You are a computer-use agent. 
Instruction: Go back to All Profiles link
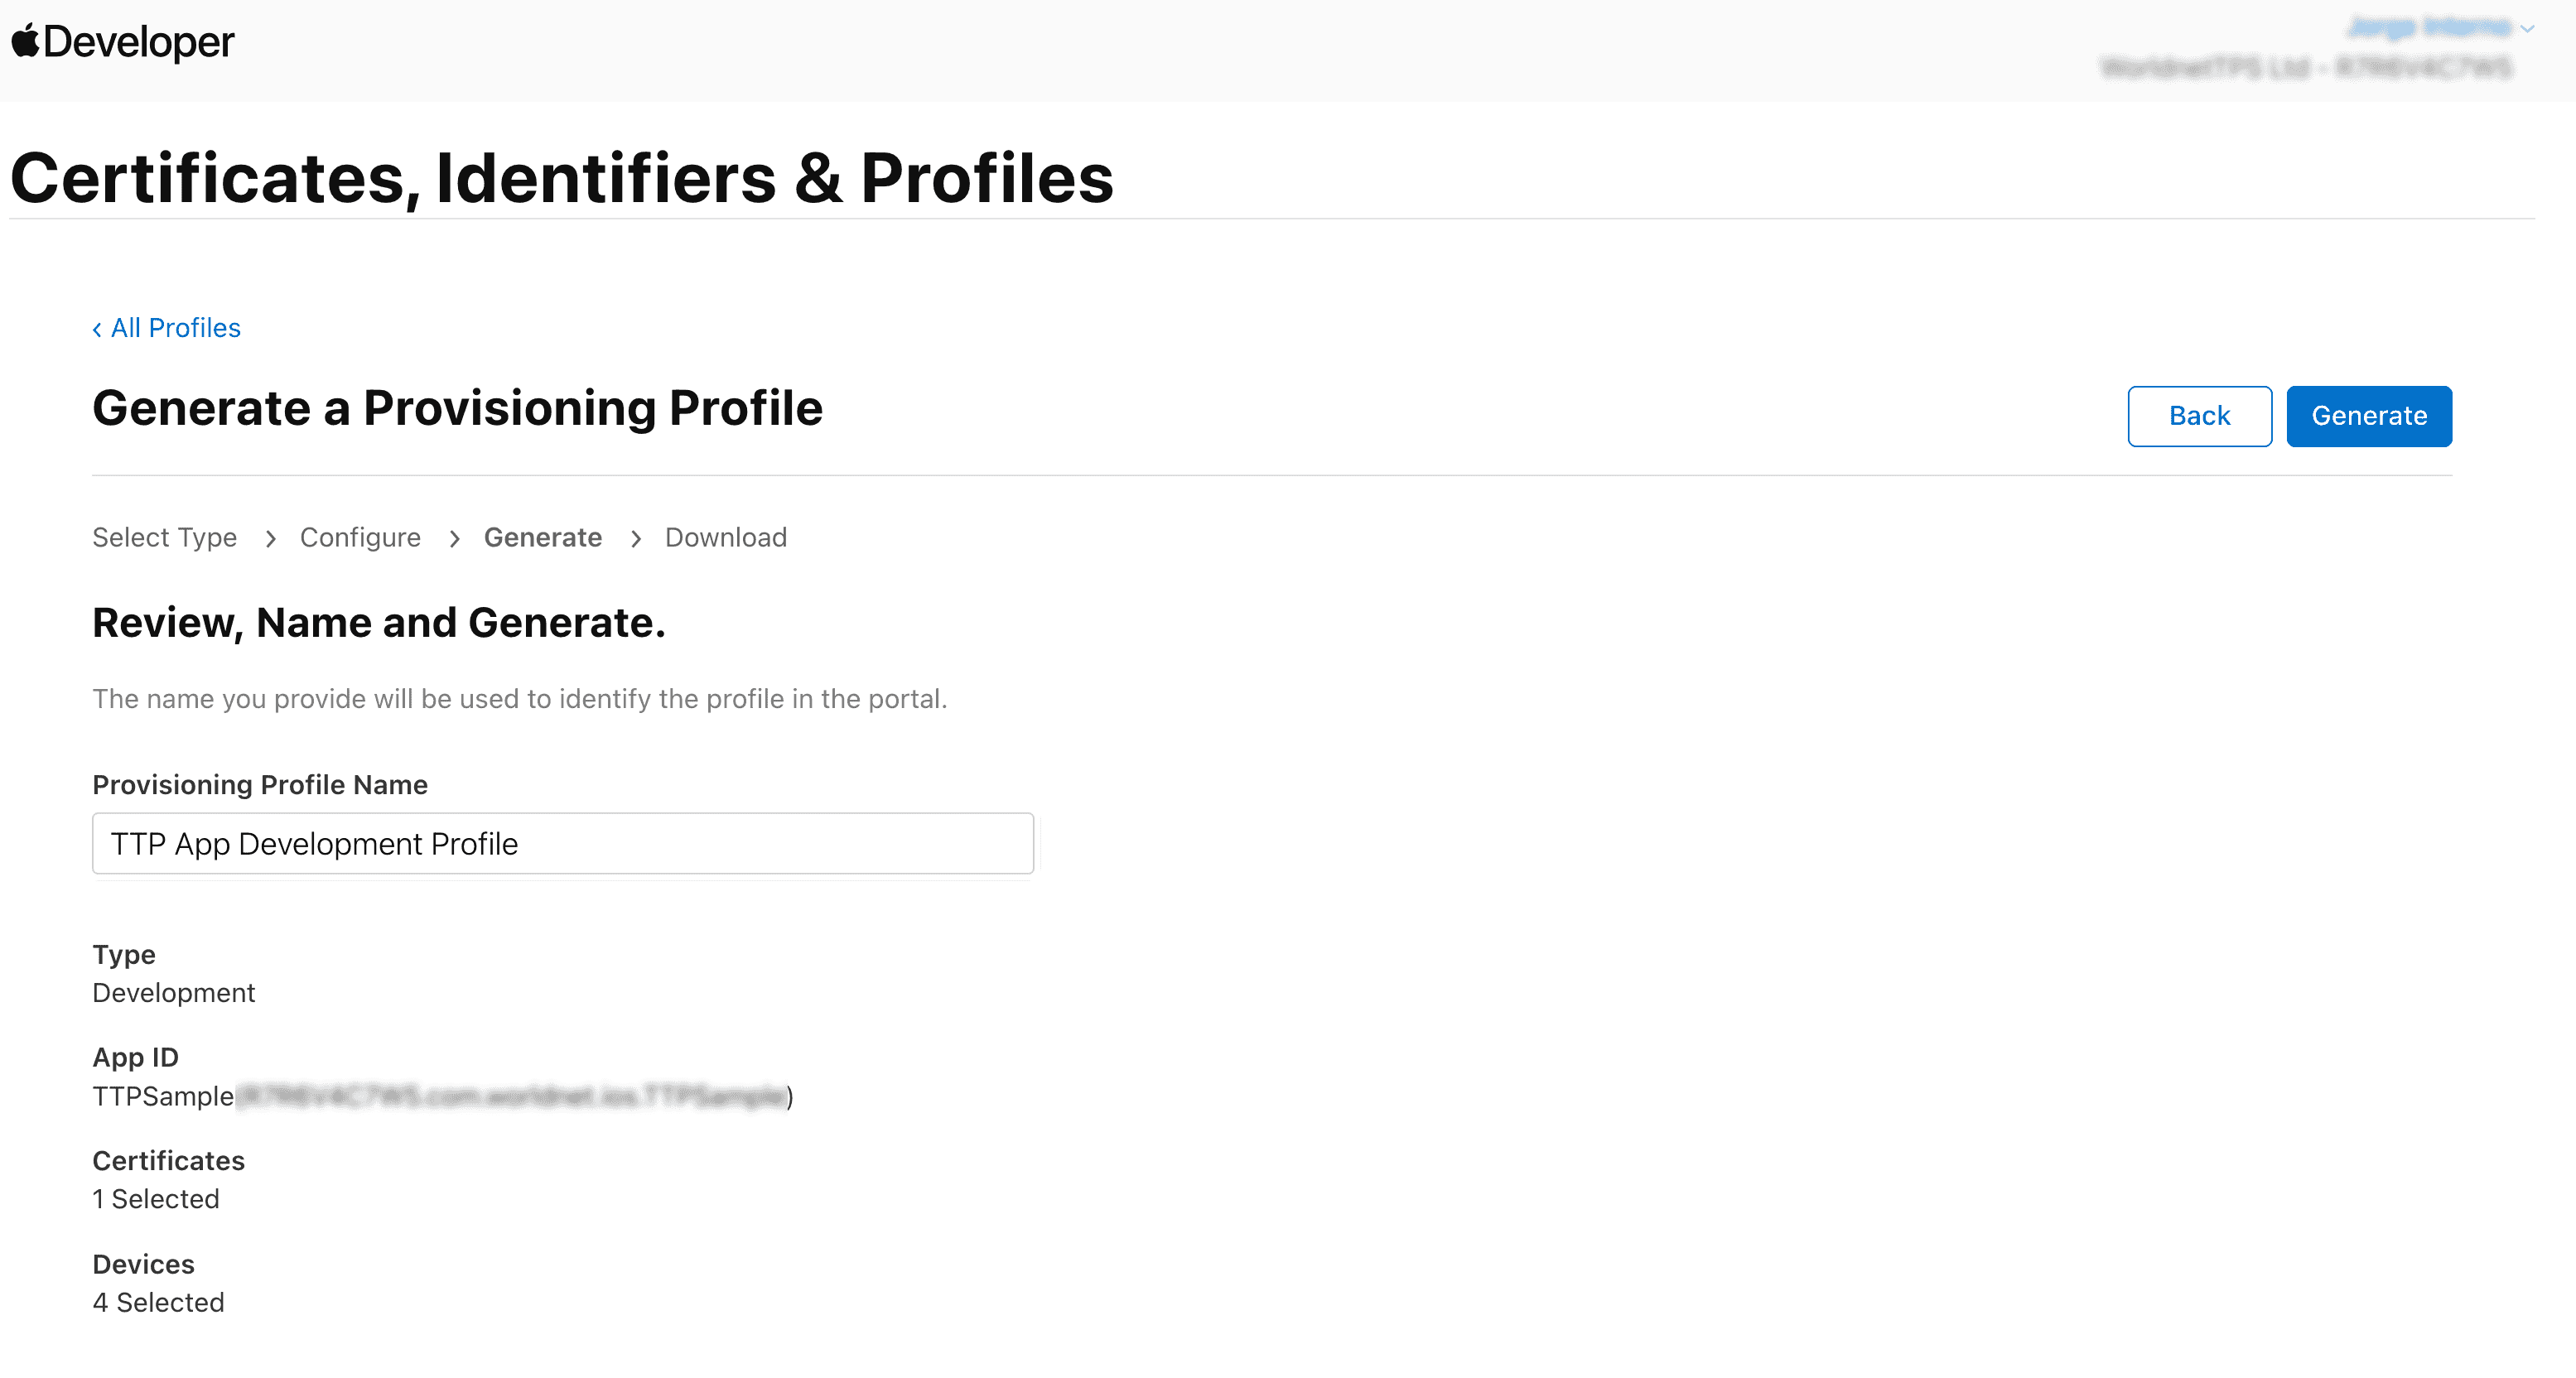pyautogui.click(x=175, y=328)
